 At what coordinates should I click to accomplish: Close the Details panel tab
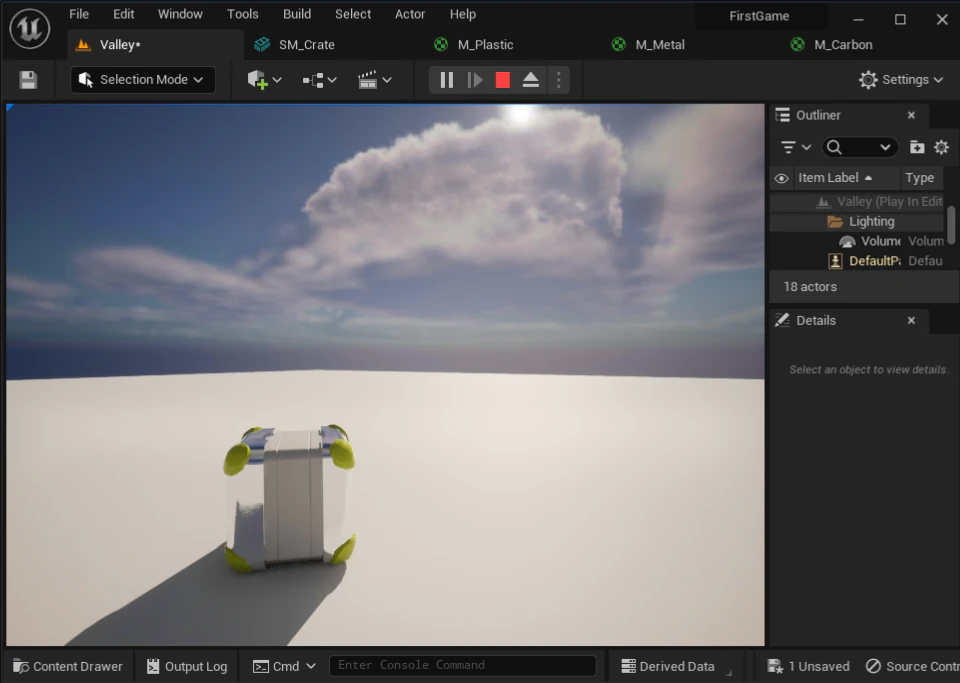(x=911, y=321)
